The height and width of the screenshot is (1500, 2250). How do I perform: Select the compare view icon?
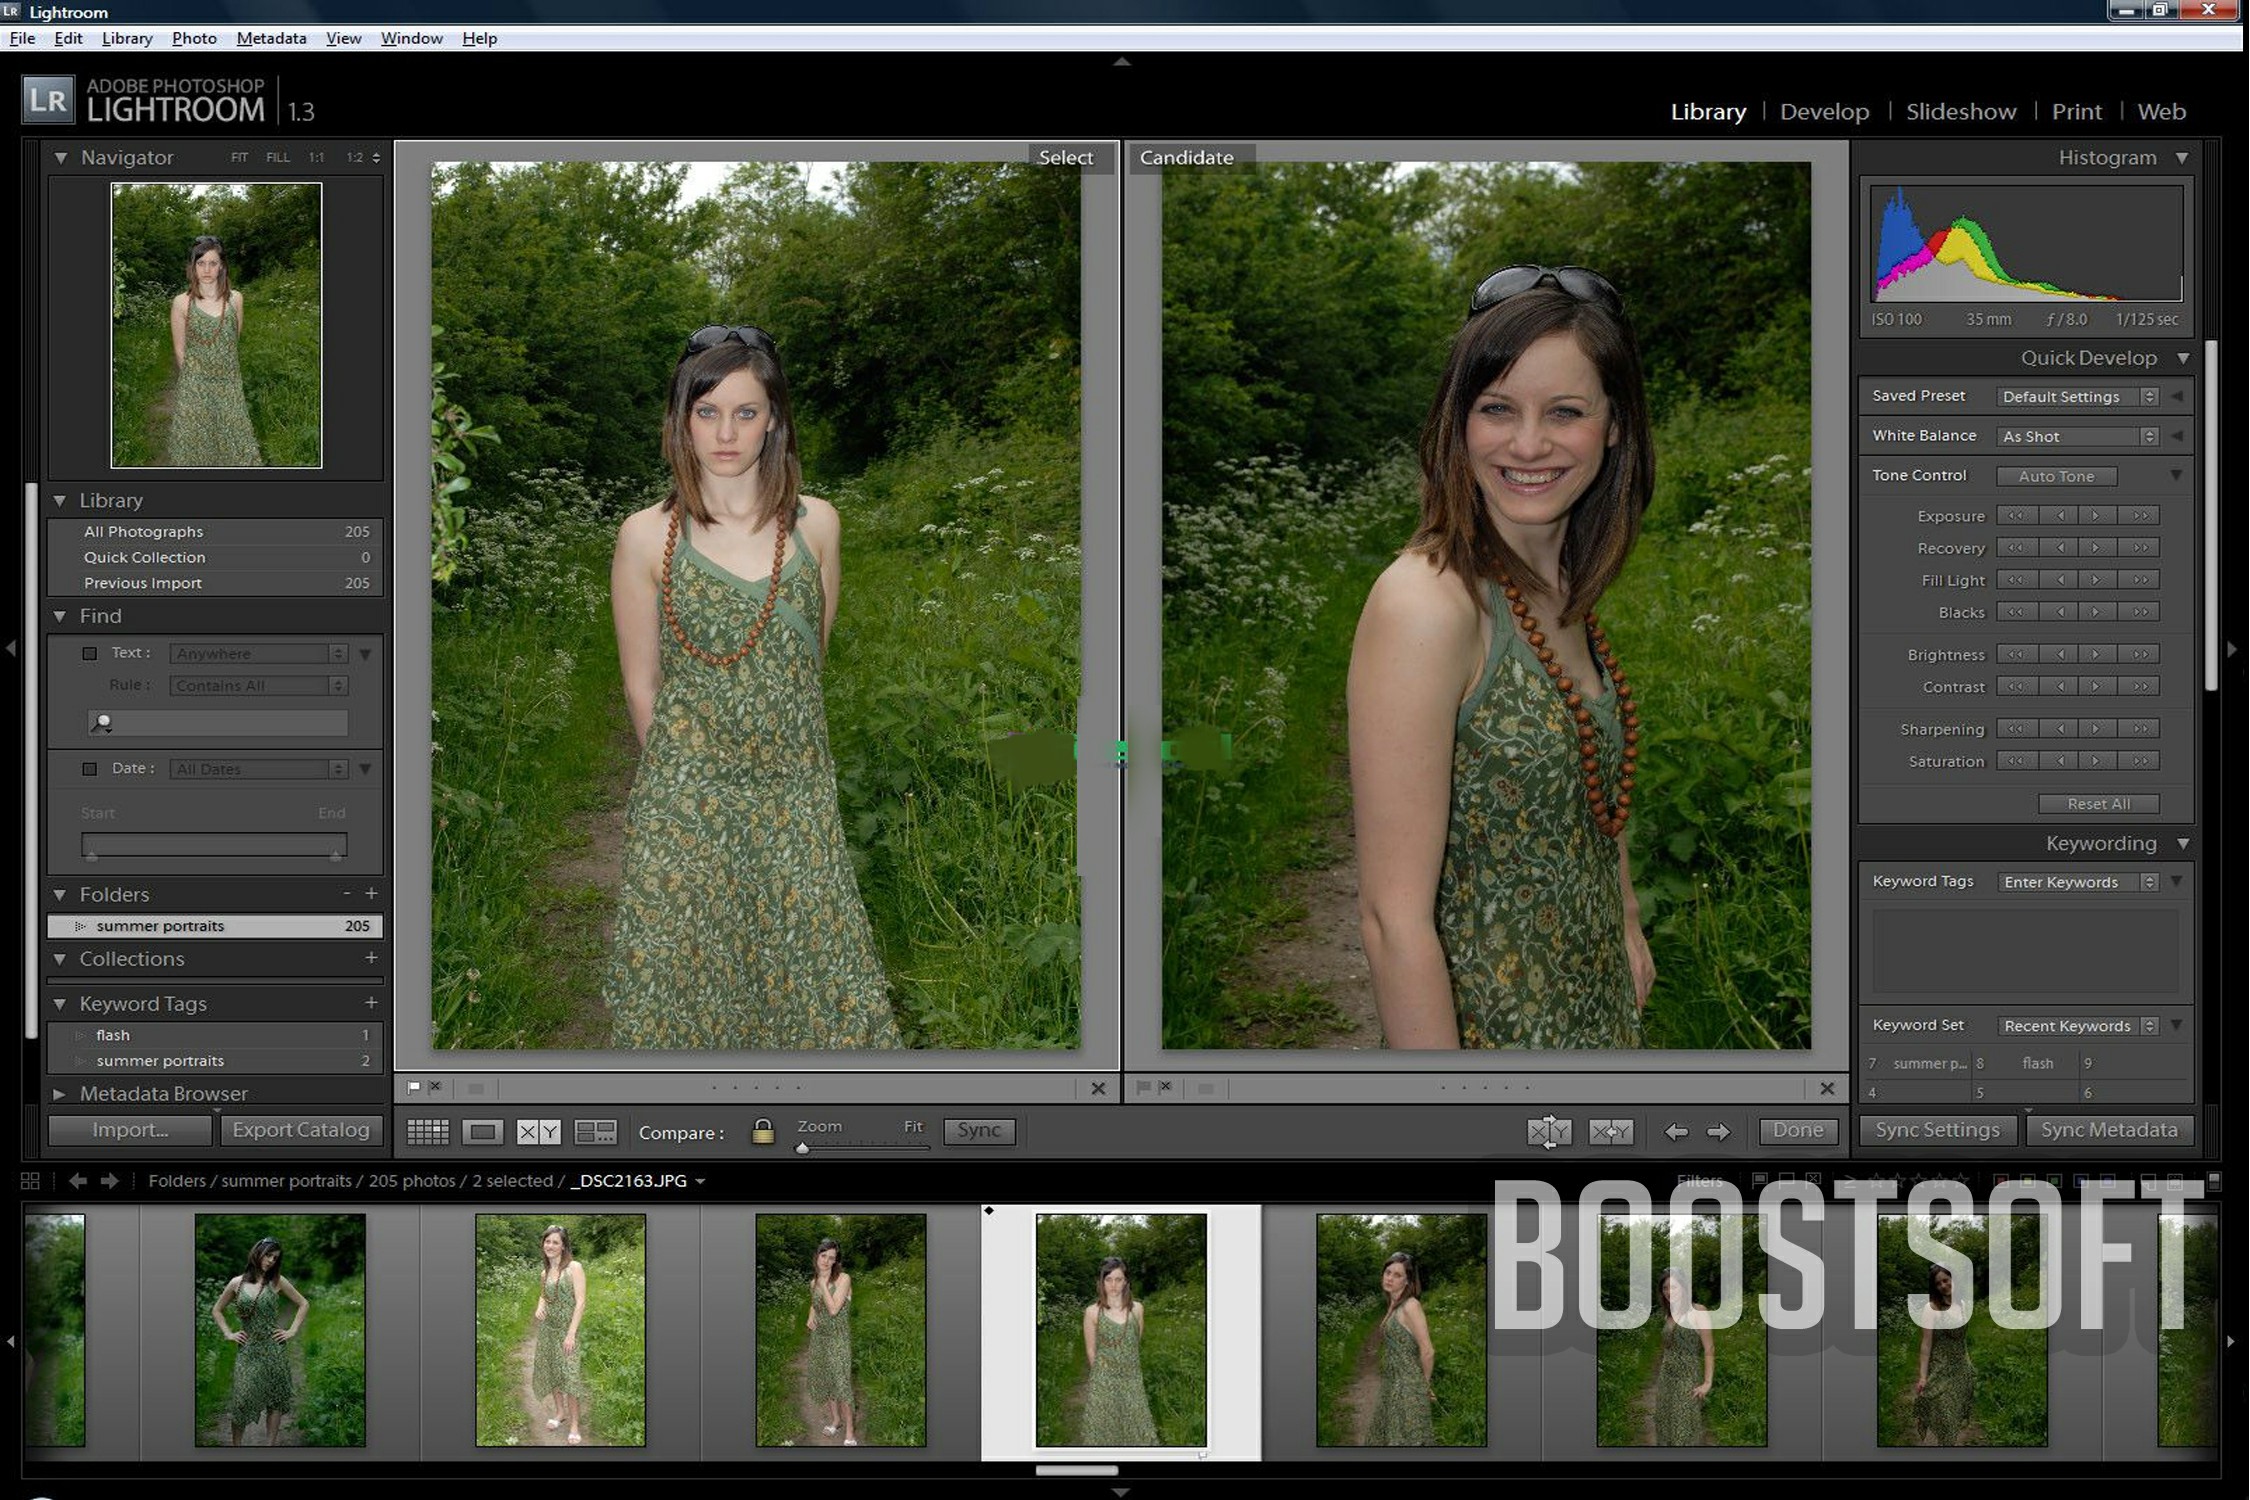pyautogui.click(x=539, y=1130)
